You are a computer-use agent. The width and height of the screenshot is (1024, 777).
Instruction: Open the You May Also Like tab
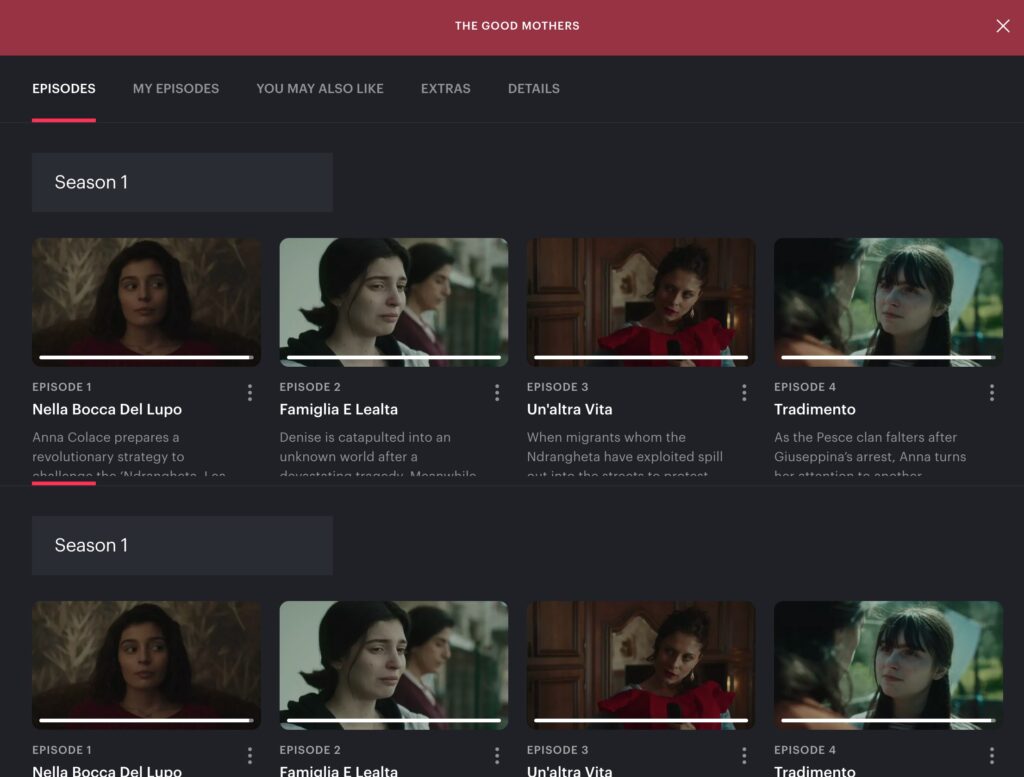(x=320, y=89)
